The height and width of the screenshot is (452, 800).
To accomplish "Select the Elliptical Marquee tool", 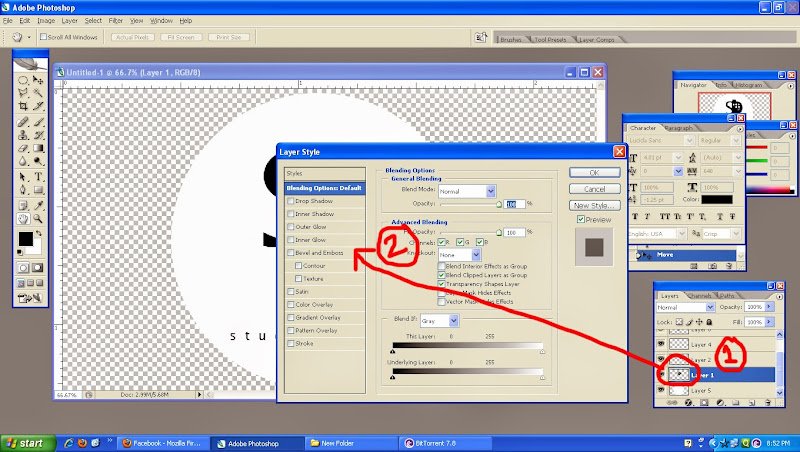I will 23,80.
